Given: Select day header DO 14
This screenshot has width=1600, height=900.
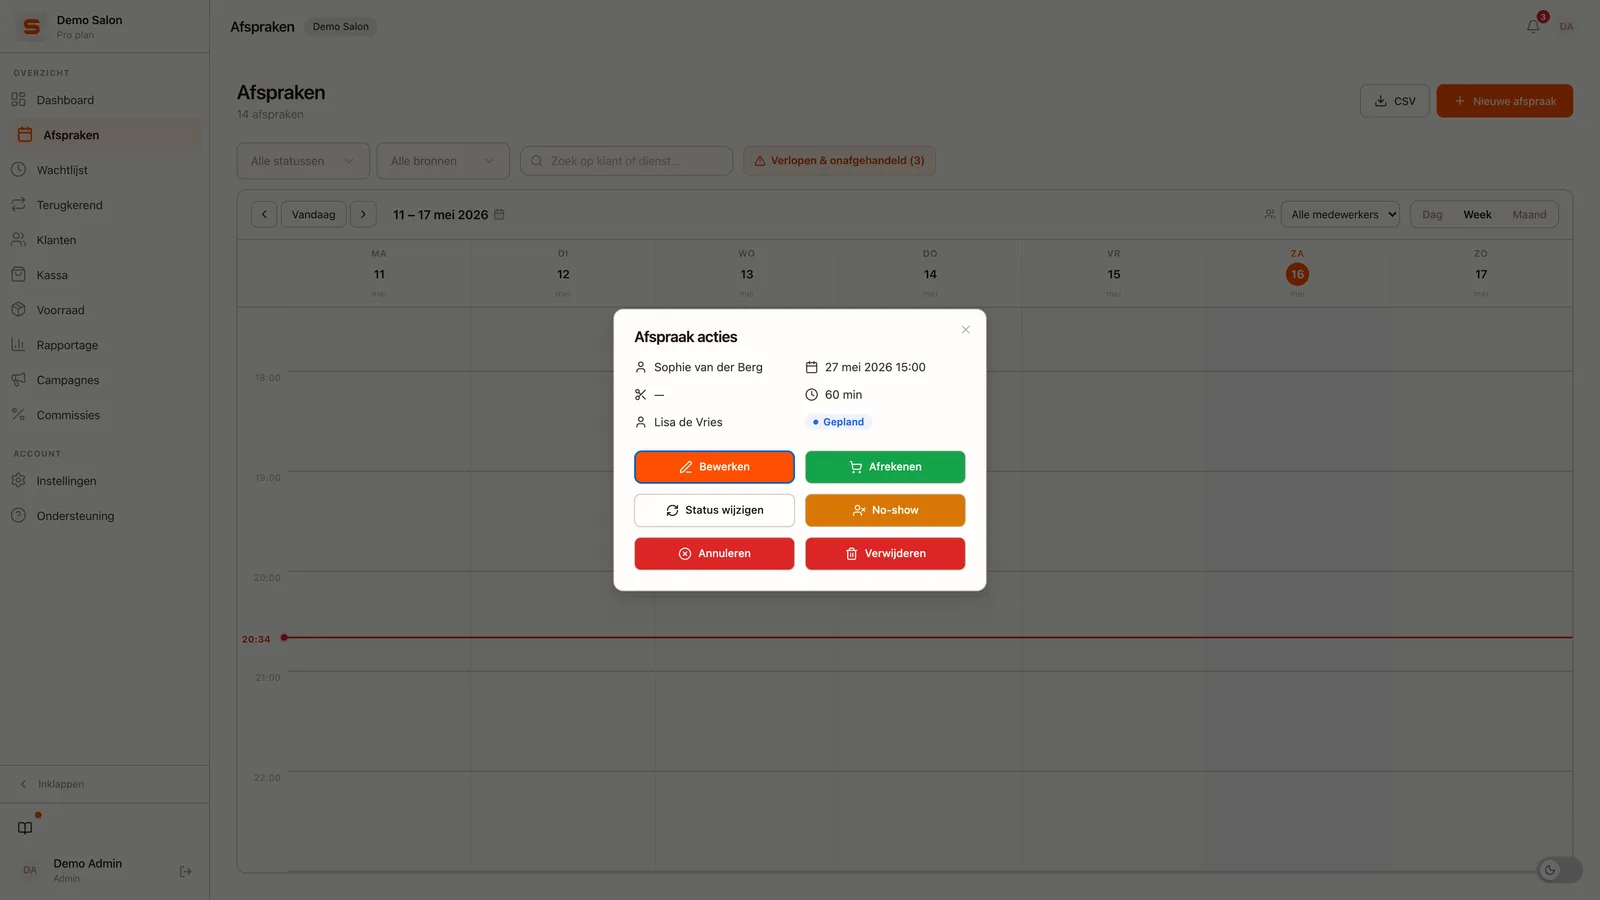Looking at the screenshot, I should 930,273.
